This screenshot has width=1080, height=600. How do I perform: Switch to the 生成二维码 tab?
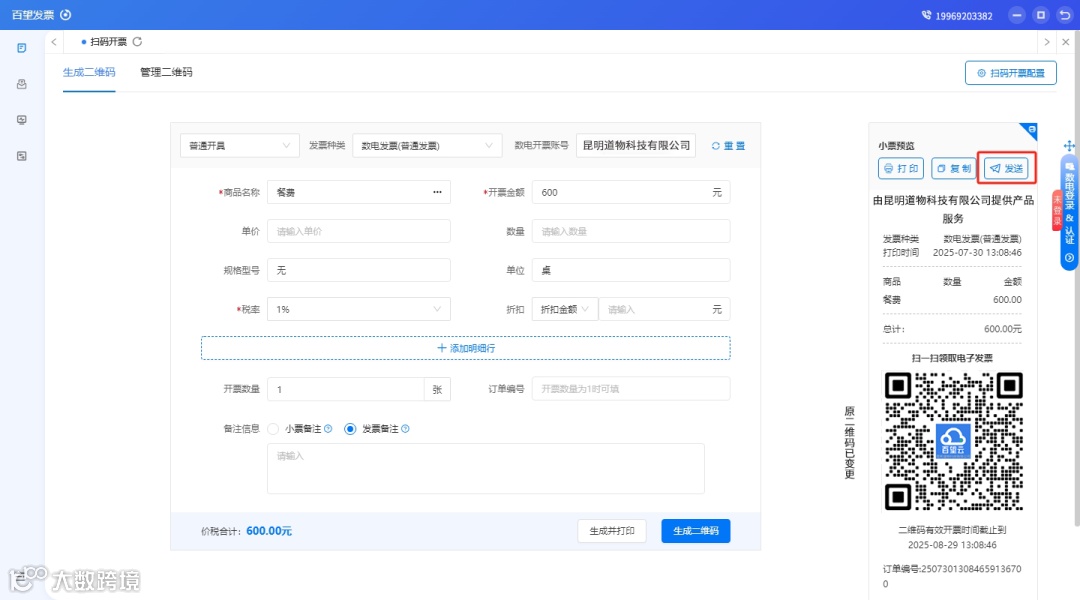click(x=89, y=72)
